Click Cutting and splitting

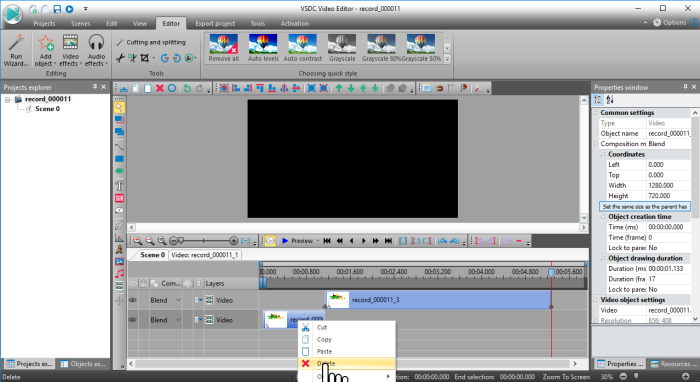[x=151, y=42]
